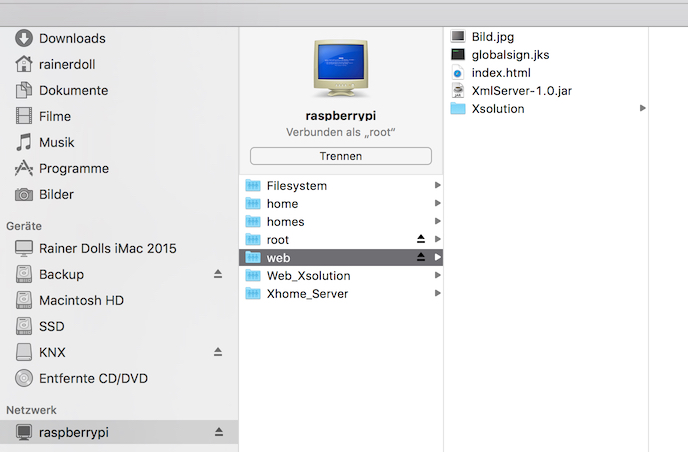Select Entfernte CD/DVD device
Screen dimensions: 688x452
pos(92,378)
